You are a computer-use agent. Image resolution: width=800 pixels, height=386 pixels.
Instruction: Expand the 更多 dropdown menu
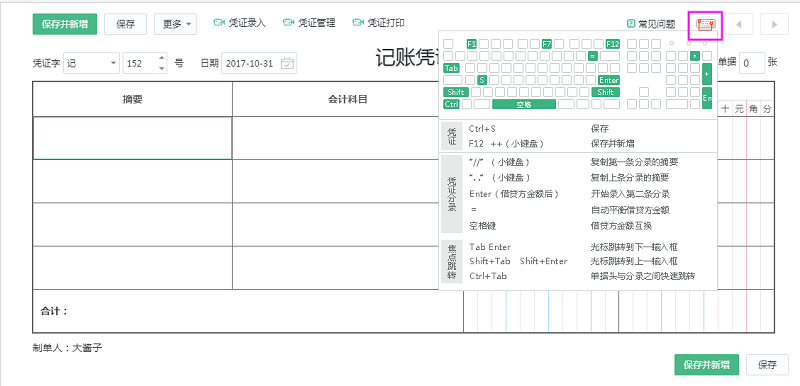click(175, 24)
